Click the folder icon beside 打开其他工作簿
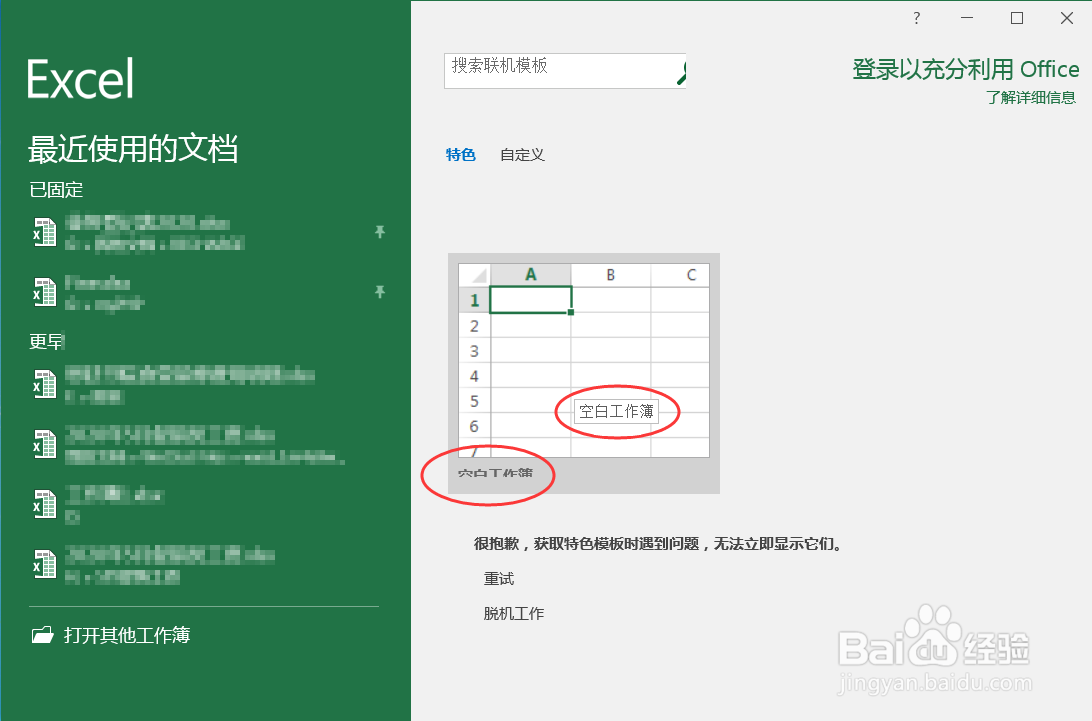The width and height of the screenshot is (1092, 721). click(42, 635)
